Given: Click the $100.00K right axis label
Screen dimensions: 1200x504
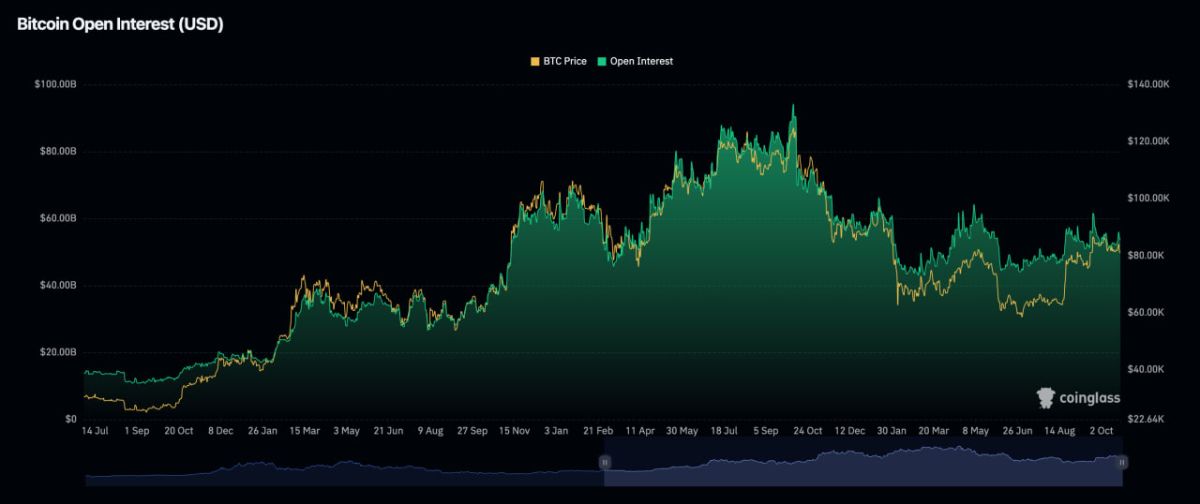Looking at the screenshot, I should tap(1147, 198).
